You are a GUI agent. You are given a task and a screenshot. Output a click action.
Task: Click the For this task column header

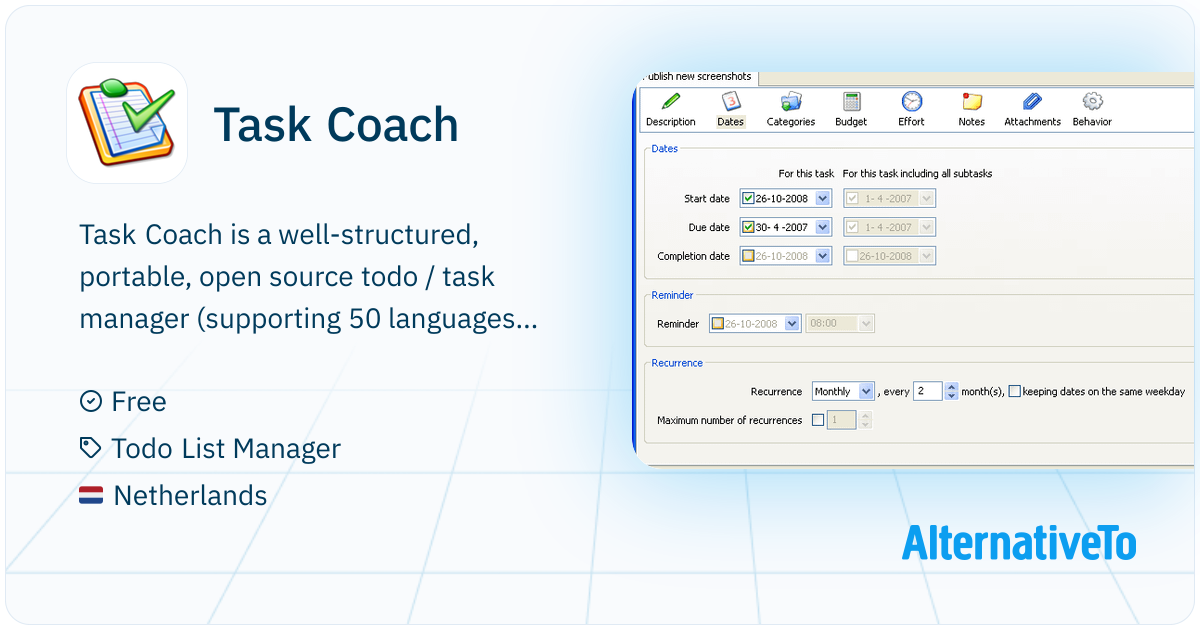coord(806,173)
